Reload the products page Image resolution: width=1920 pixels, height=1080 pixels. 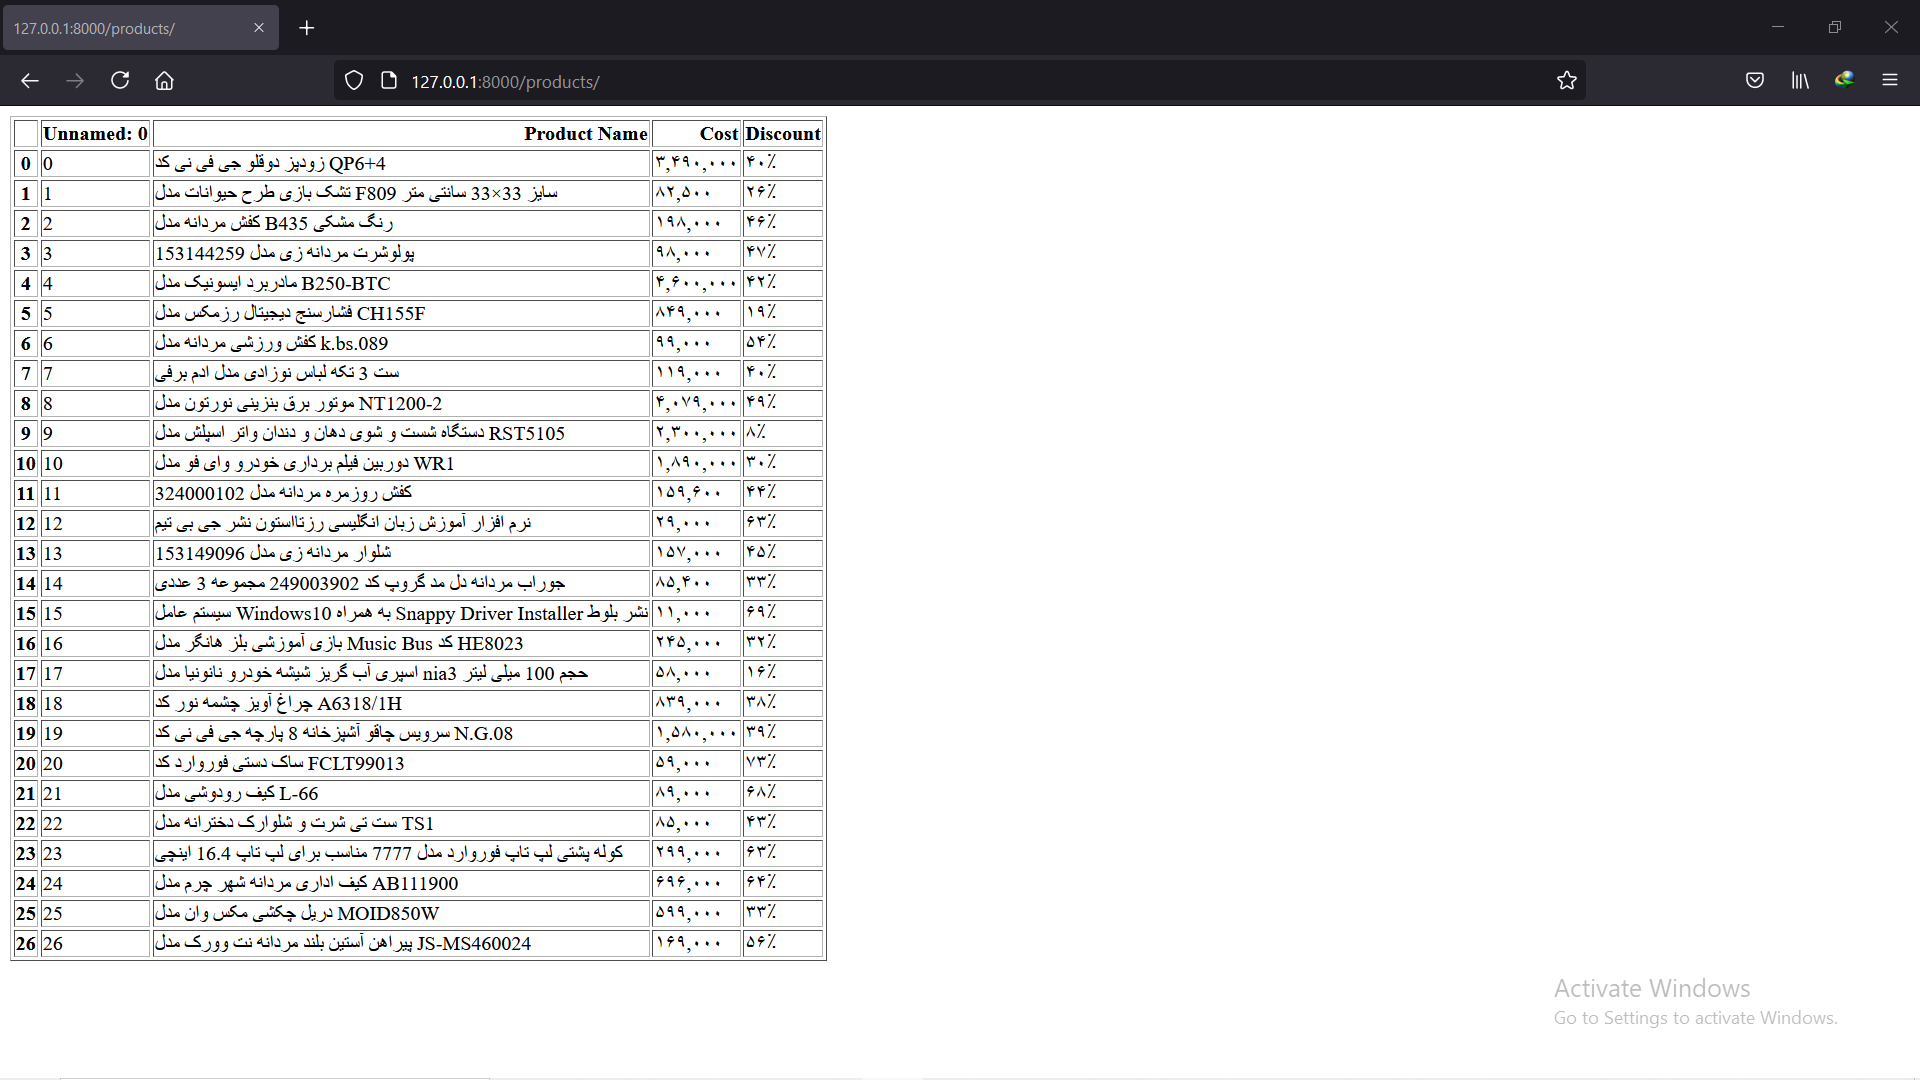(120, 81)
